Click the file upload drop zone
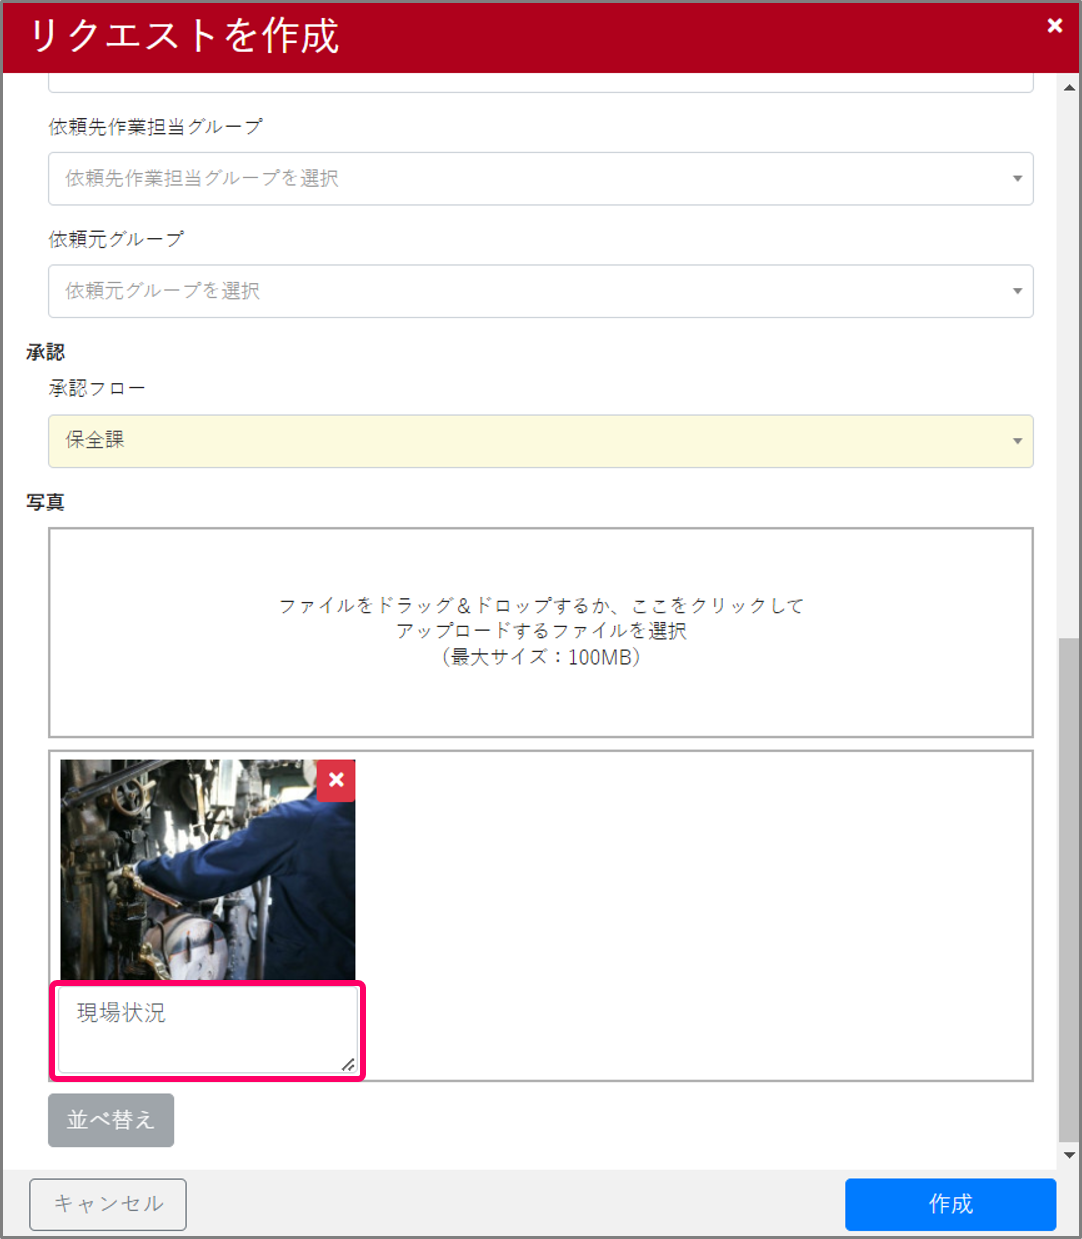Viewport: 1082px width, 1239px height. click(540, 632)
